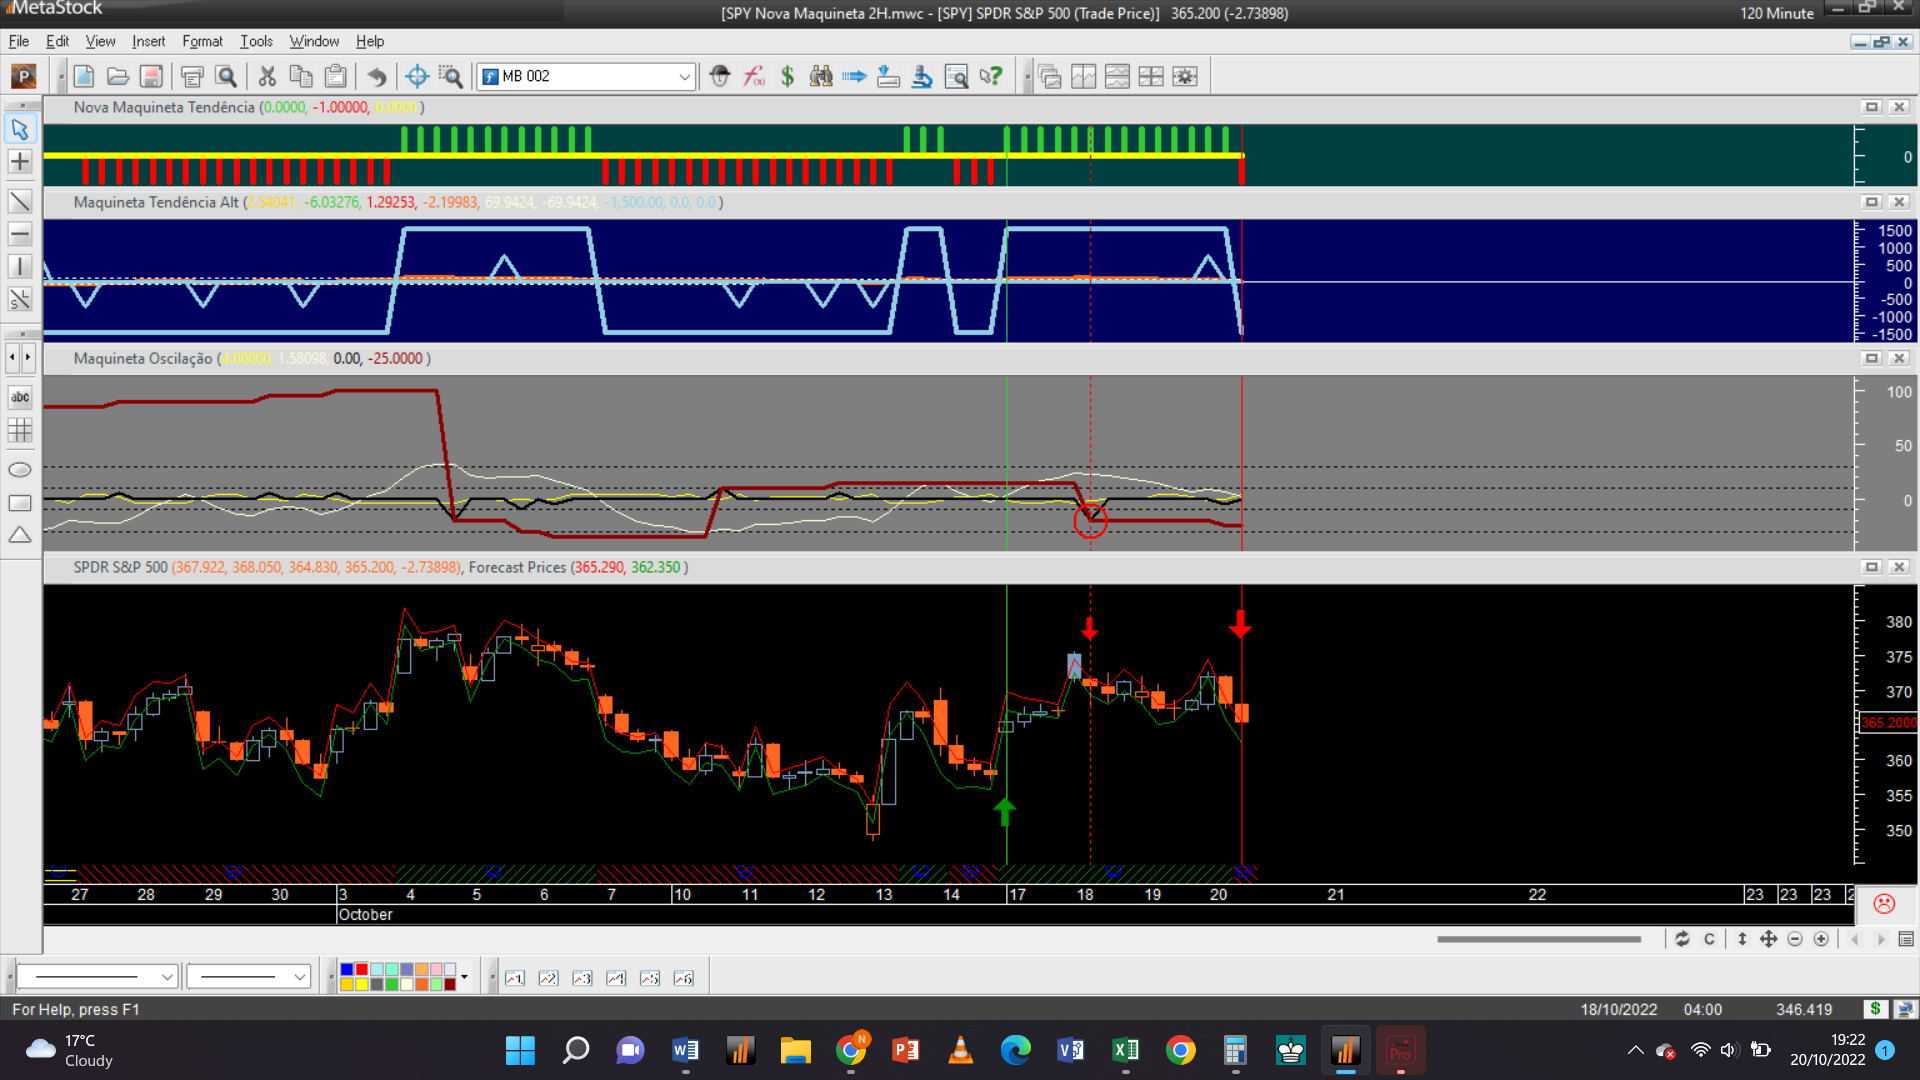Click the print toolbar icon

(192, 76)
